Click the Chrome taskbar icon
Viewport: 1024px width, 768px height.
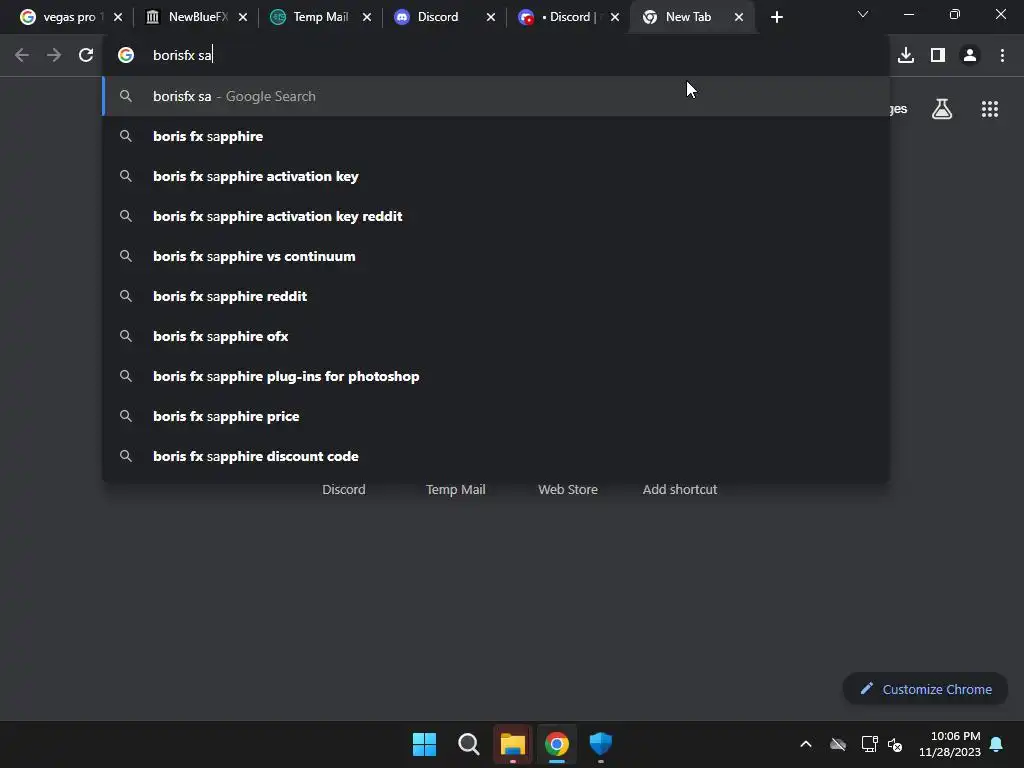click(557, 744)
